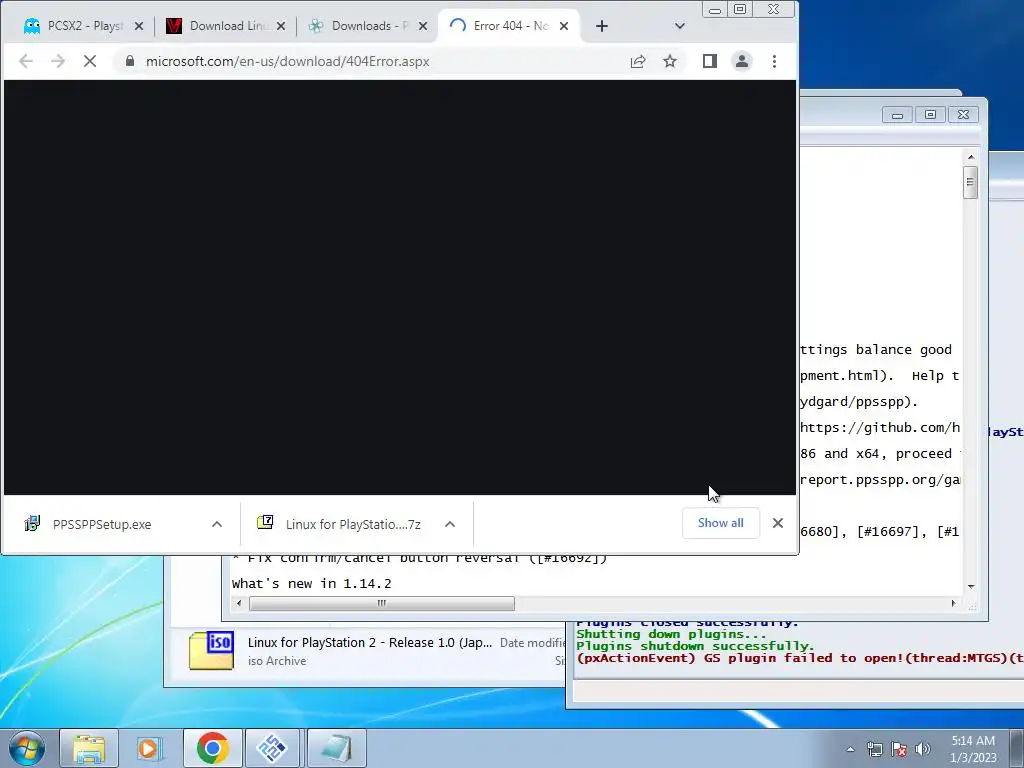Image resolution: width=1024 pixels, height=768 pixels.
Task: Switch to the Downloads browser tab
Action: point(369,26)
